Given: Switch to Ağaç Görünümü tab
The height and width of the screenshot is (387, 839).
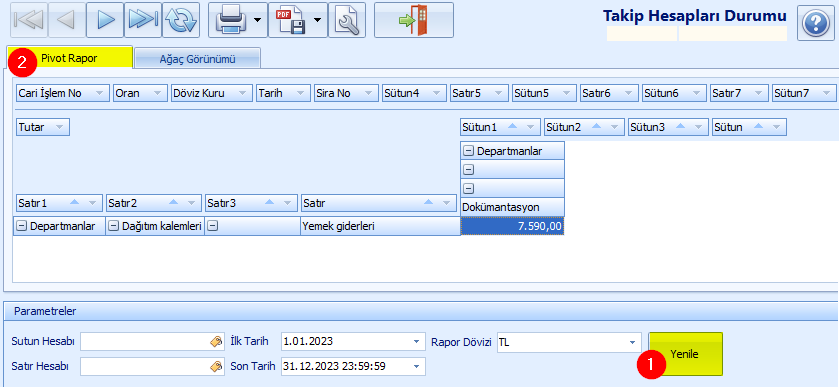Looking at the screenshot, I should [x=197, y=58].
